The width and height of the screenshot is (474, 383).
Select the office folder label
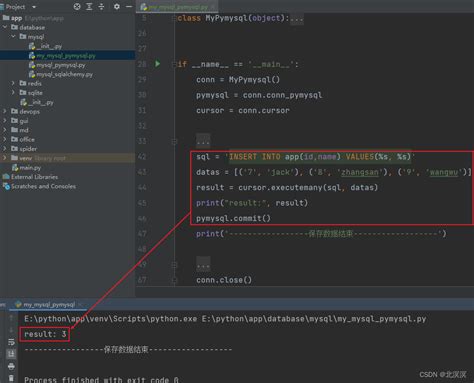pos(27,139)
